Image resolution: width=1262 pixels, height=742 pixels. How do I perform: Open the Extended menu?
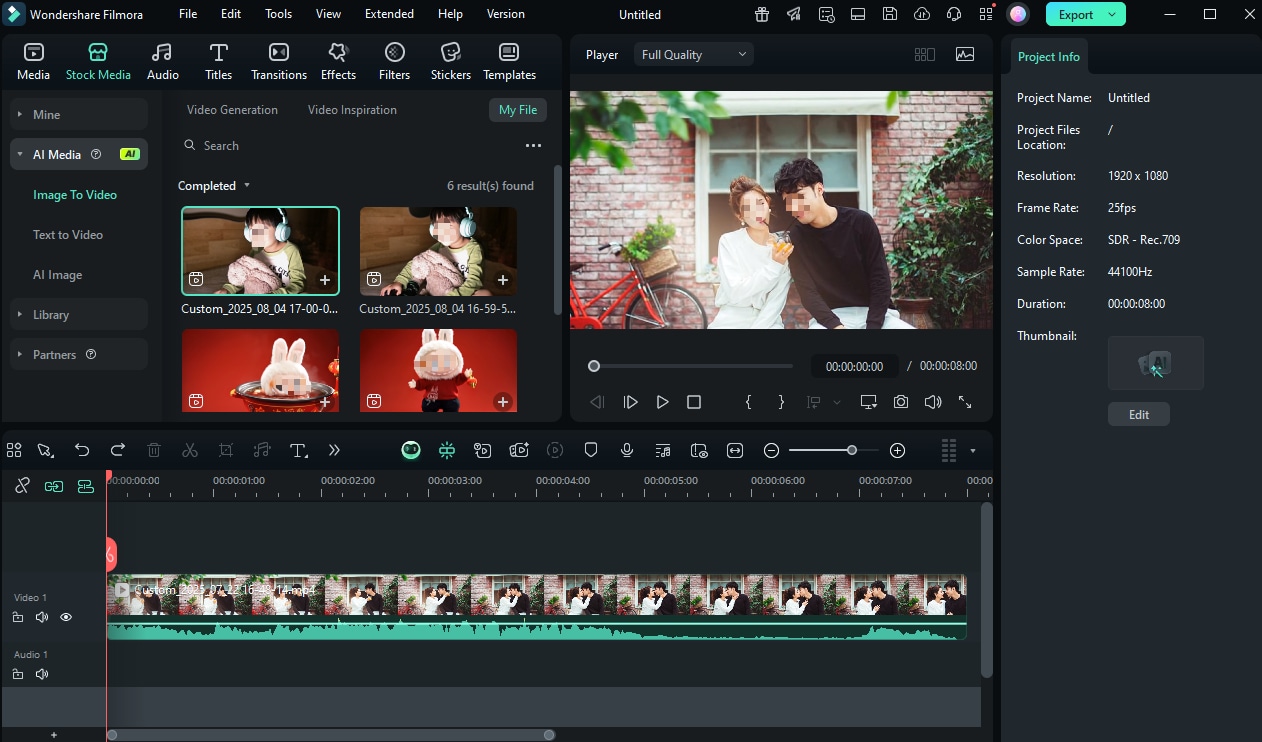coord(389,14)
